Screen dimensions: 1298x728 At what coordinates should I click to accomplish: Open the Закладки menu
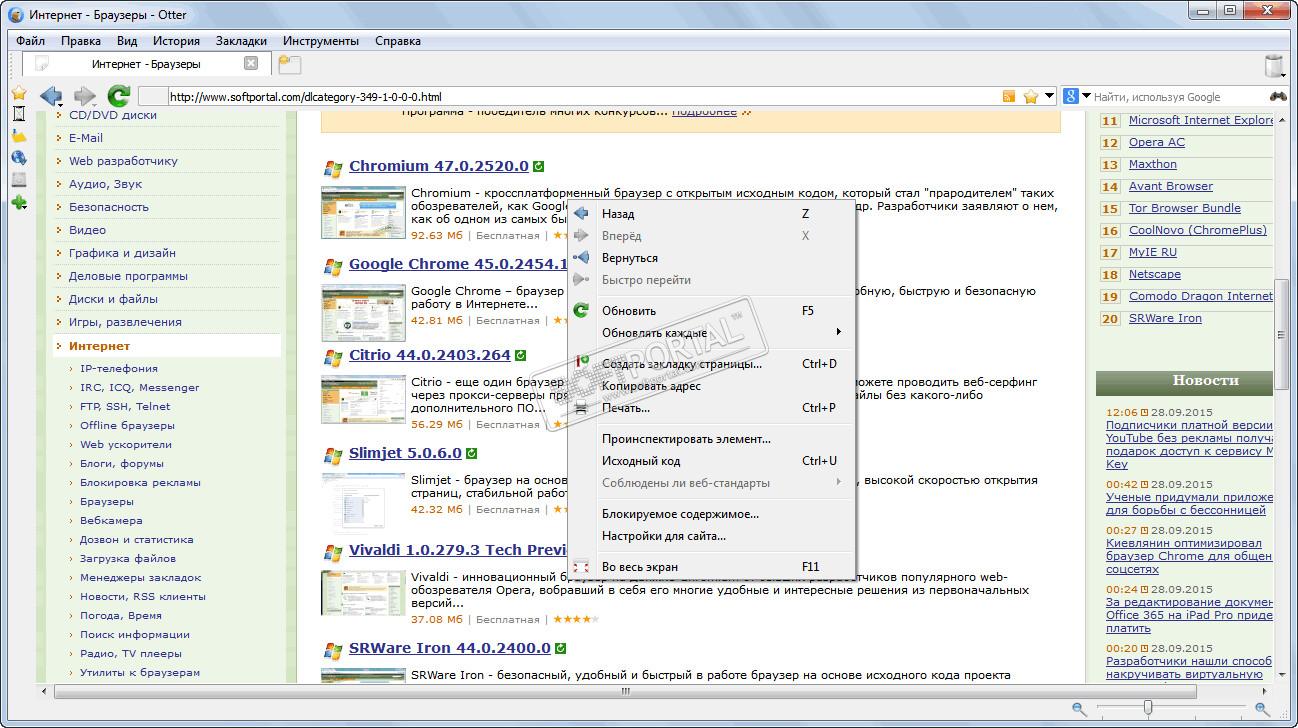pyautogui.click(x=241, y=41)
